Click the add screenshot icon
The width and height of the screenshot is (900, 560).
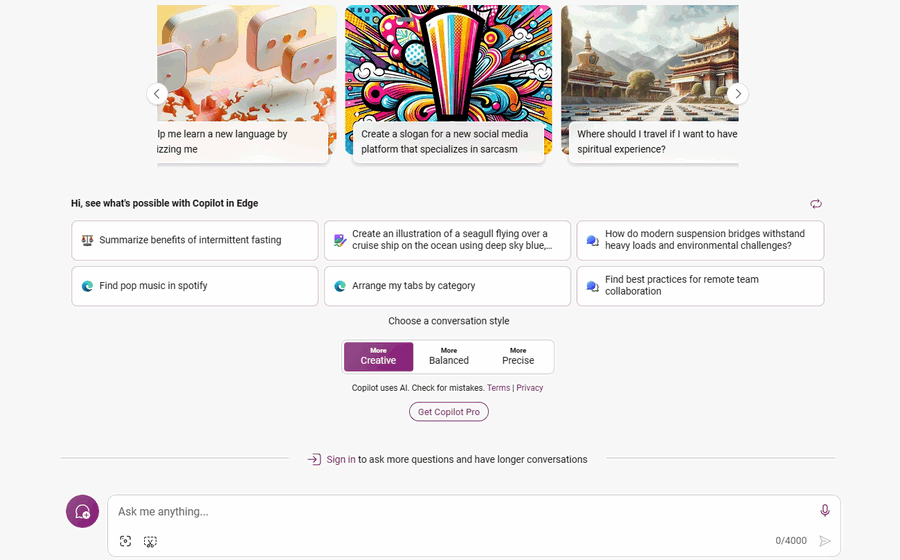150,541
